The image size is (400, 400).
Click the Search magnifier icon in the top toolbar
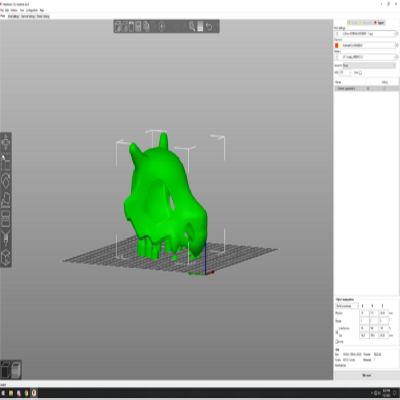pos(192,26)
